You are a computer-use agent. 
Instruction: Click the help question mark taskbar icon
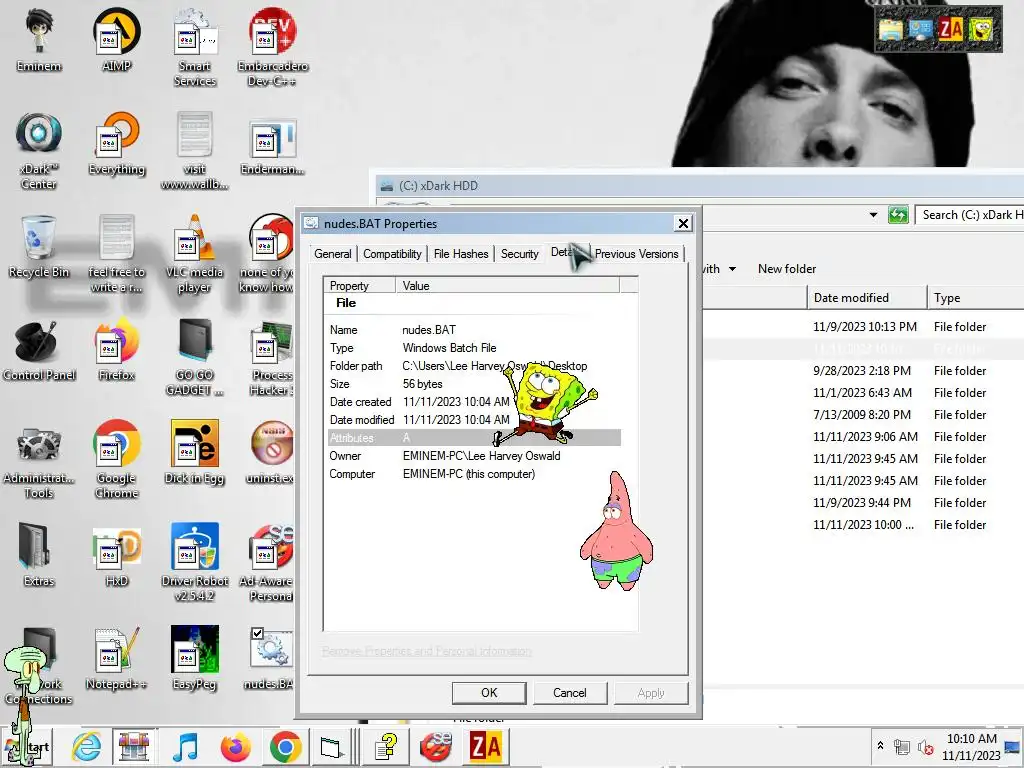click(385, 747)
